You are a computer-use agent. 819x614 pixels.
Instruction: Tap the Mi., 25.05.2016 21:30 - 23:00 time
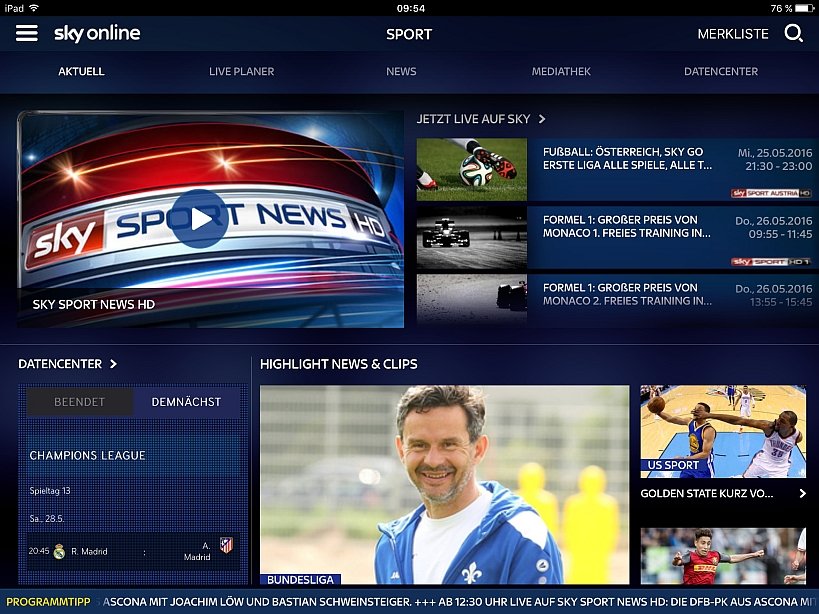click(x=775, y=160)
